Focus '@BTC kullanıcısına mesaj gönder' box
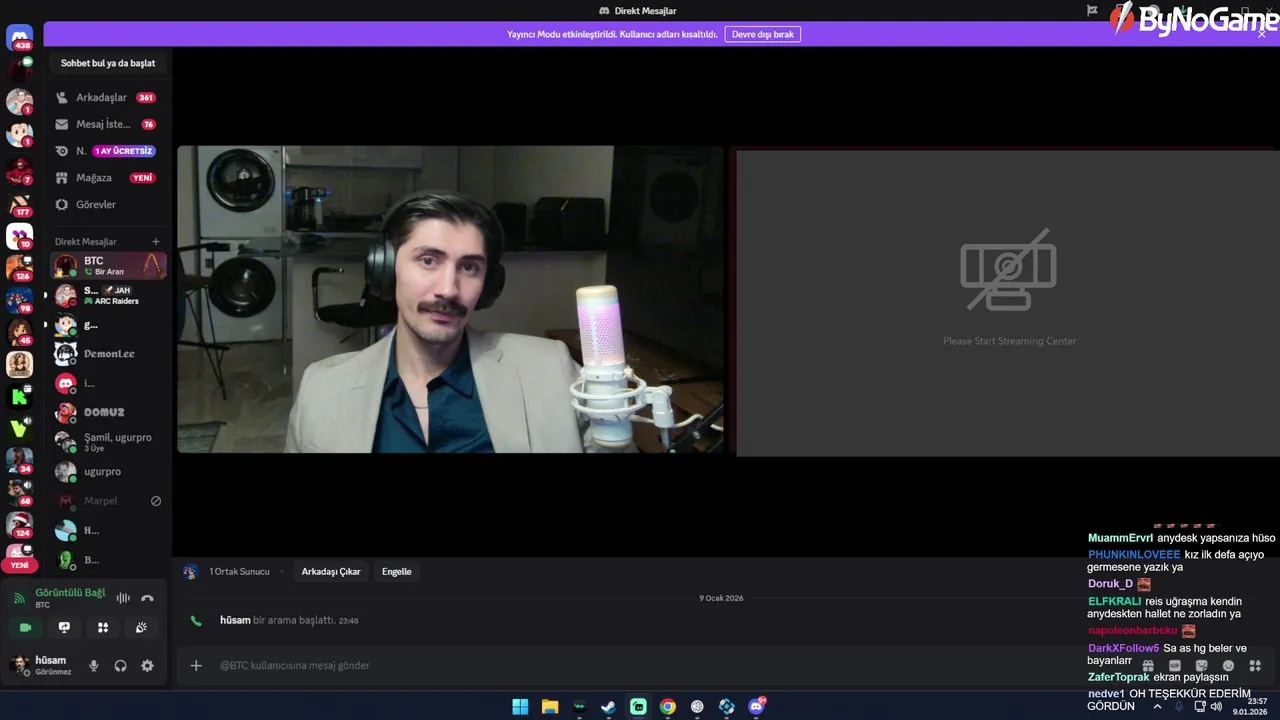1280x720 pixels. click(x=640, y=665)
